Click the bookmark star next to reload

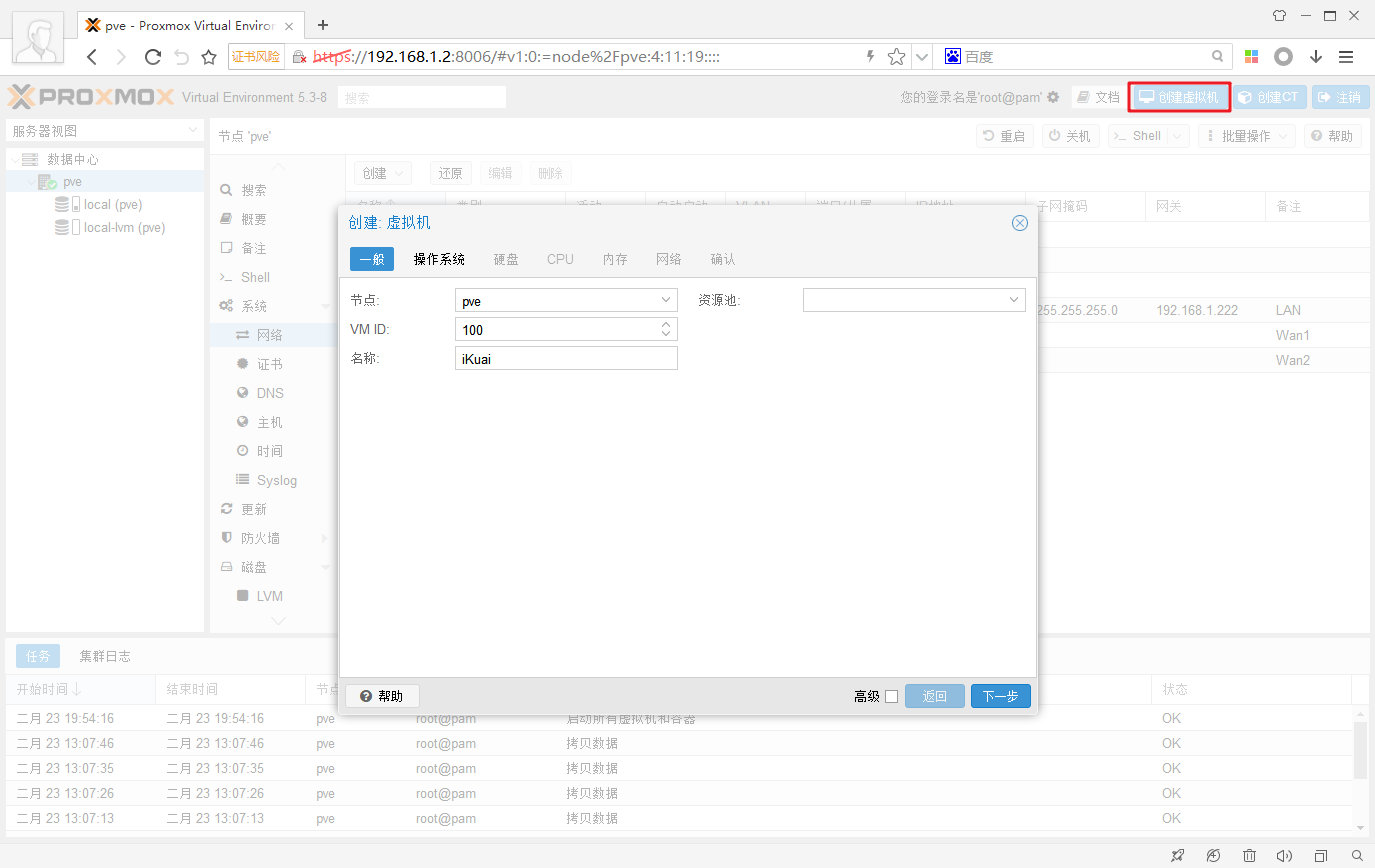(x=209, y=57)
